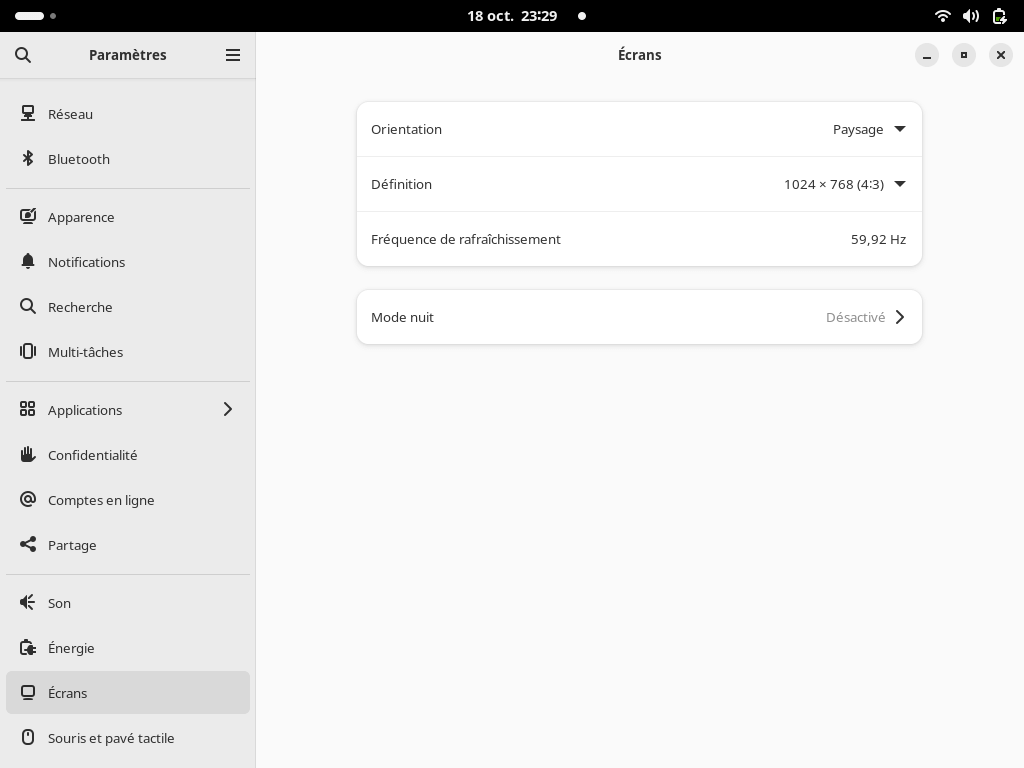Image resolution: width=1024 pixels, height=768 pixels.
Task: Open the settings search magnifier icon
Action: (23, 55)
